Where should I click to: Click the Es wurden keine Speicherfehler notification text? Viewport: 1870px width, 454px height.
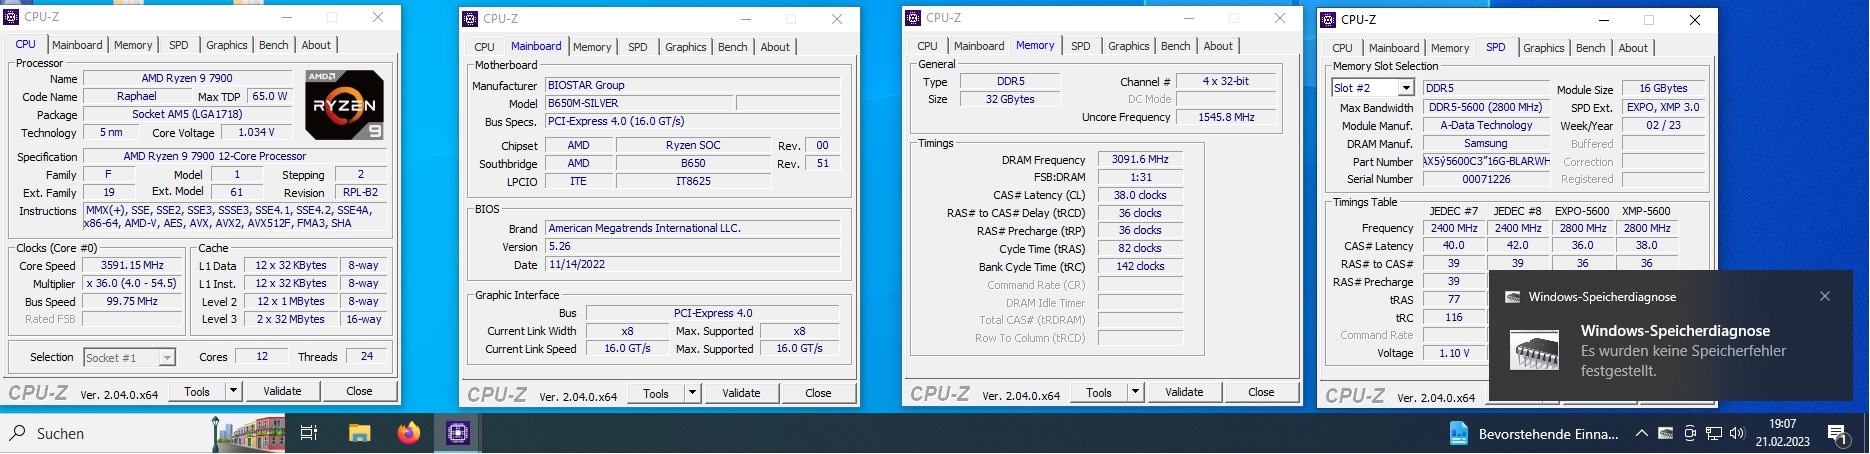pos(1683,361)
